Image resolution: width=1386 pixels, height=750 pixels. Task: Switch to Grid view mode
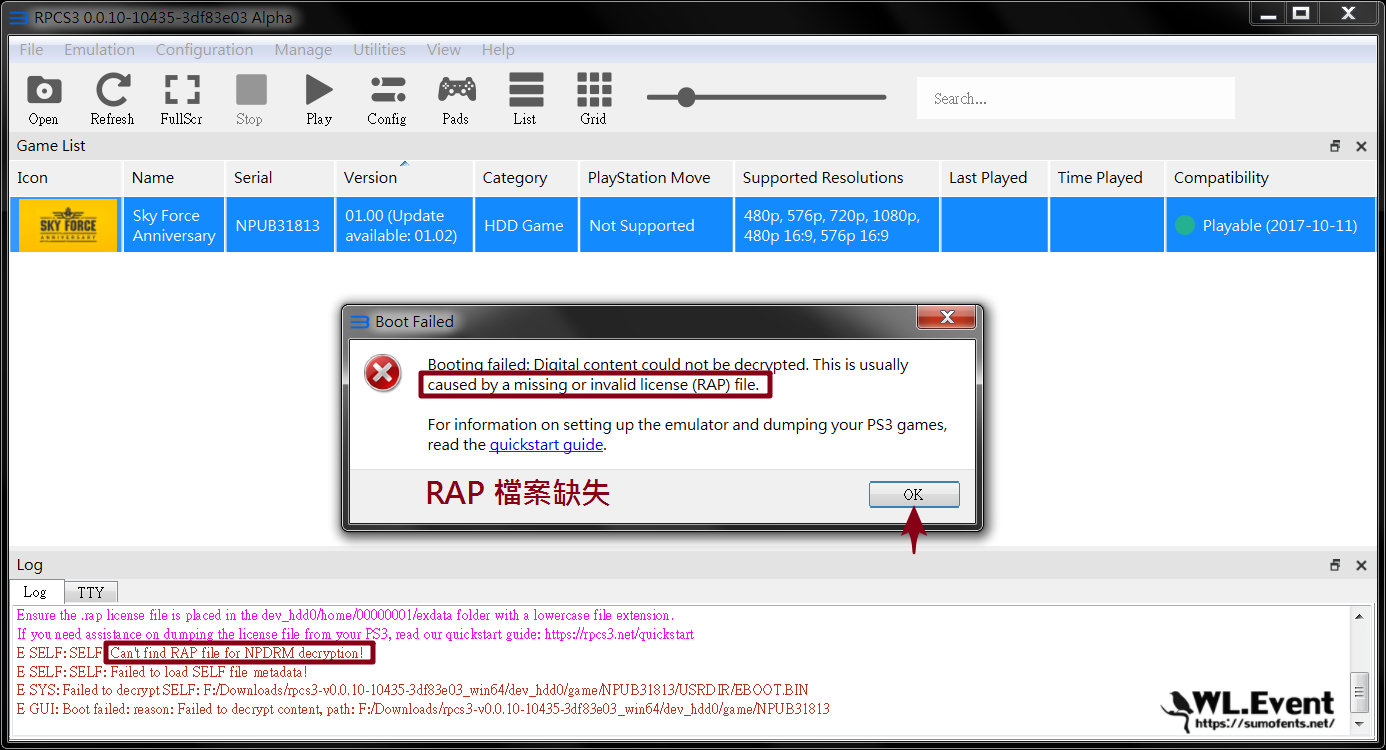coord(594,99)
